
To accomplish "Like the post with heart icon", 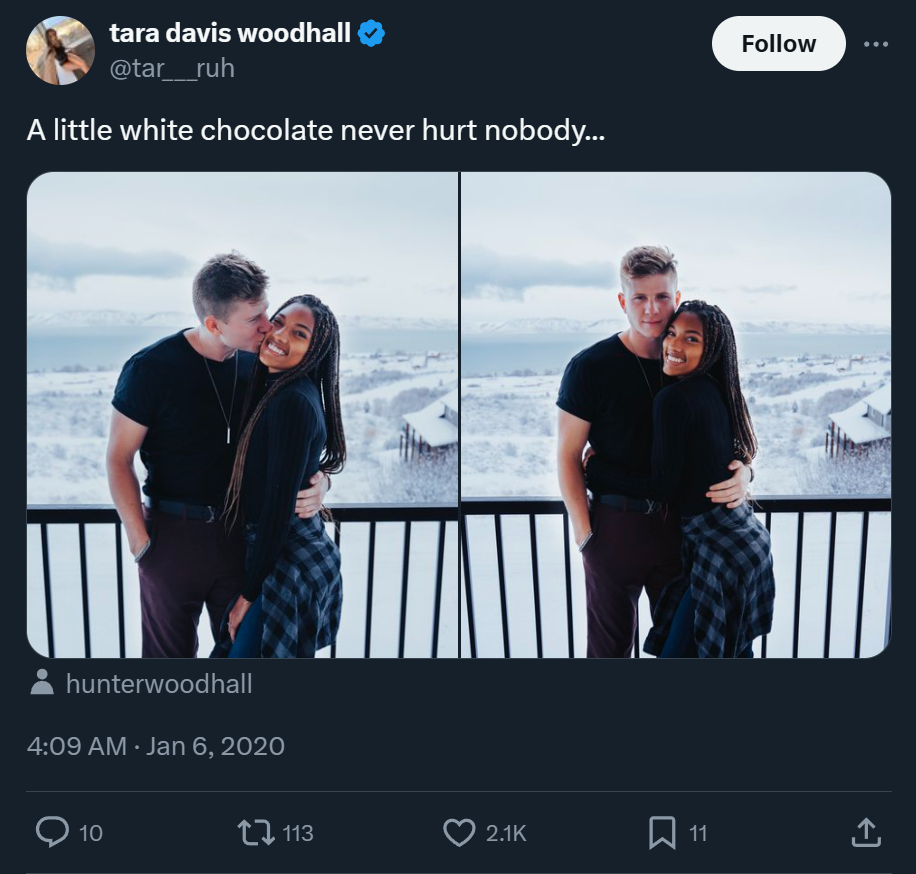I will tap(459, 833).
